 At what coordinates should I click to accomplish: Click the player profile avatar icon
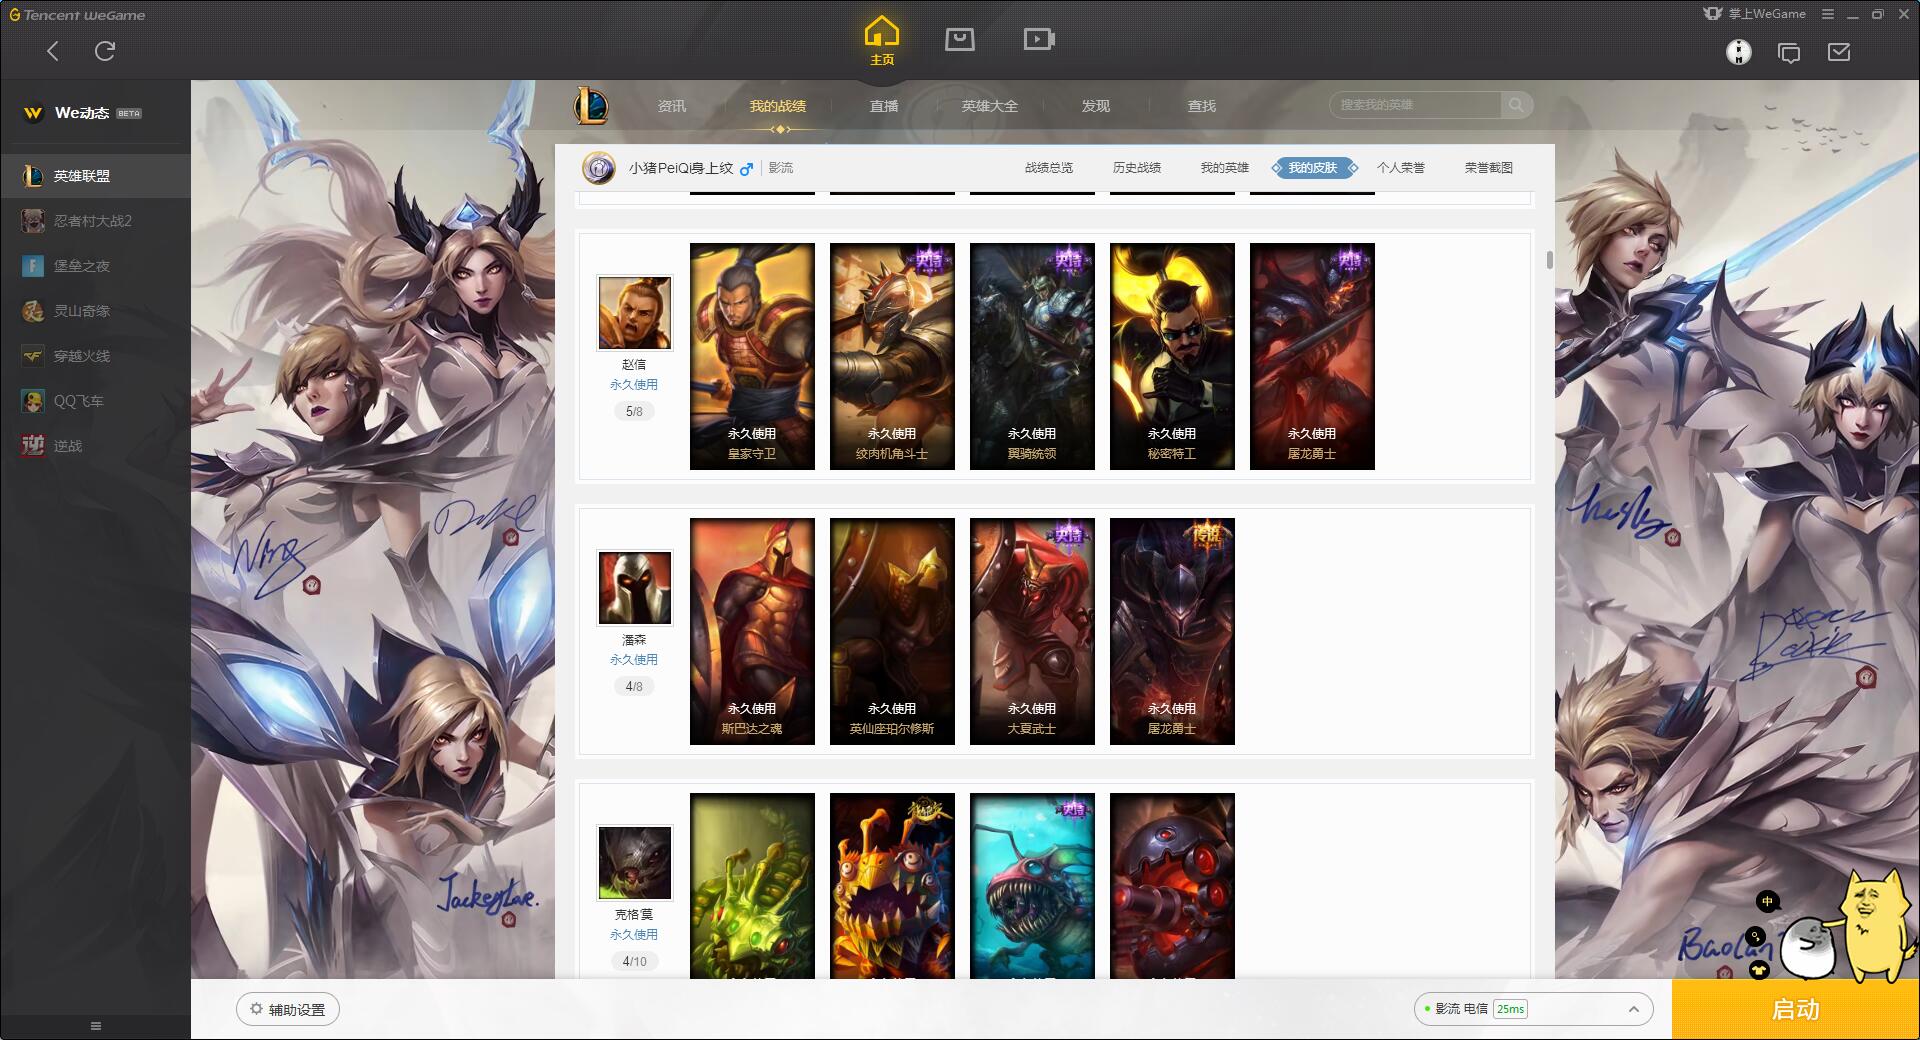click(x=599, y=168)
